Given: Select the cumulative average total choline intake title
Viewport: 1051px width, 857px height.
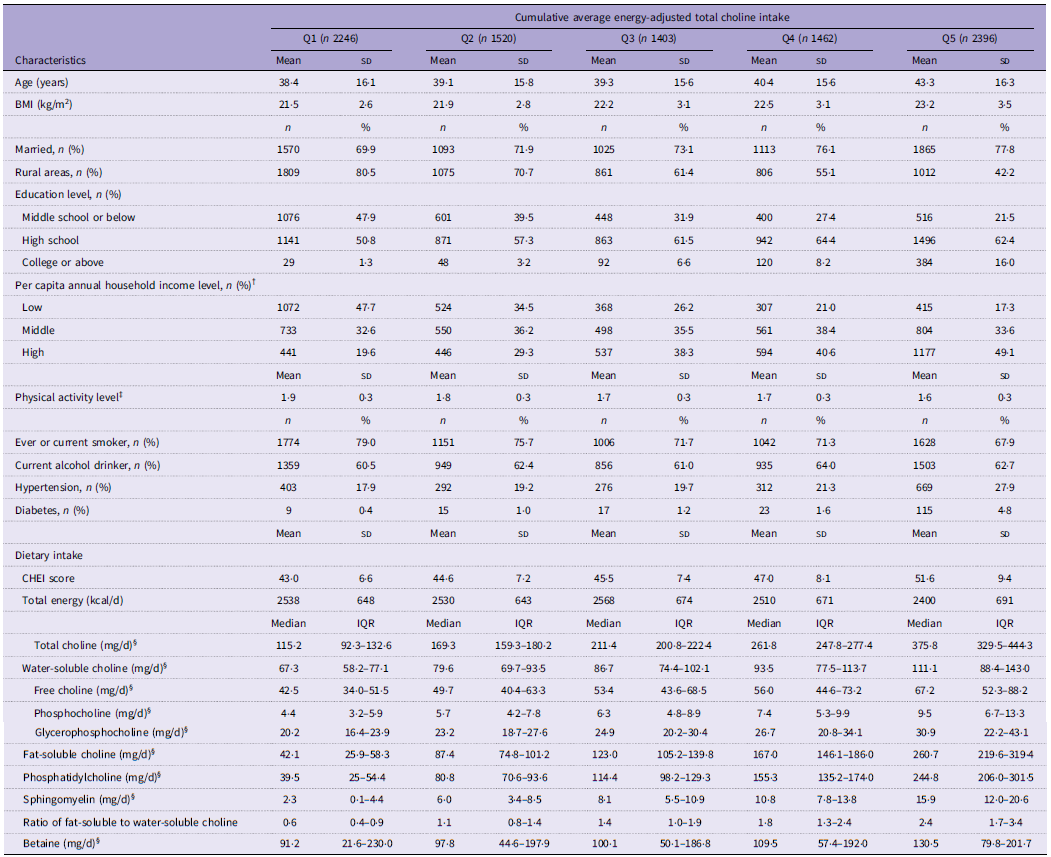Looking at the screenshot, I should click(652, 17).
